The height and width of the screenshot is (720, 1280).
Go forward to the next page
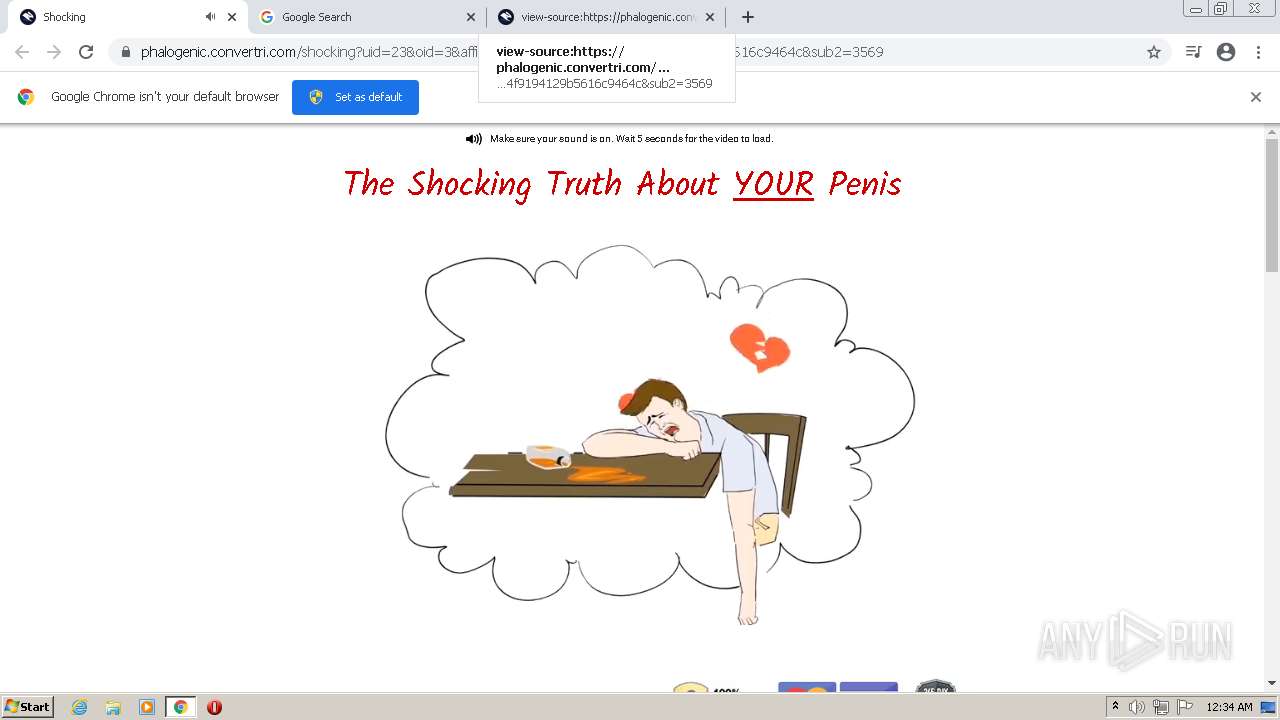click(54, 52)
